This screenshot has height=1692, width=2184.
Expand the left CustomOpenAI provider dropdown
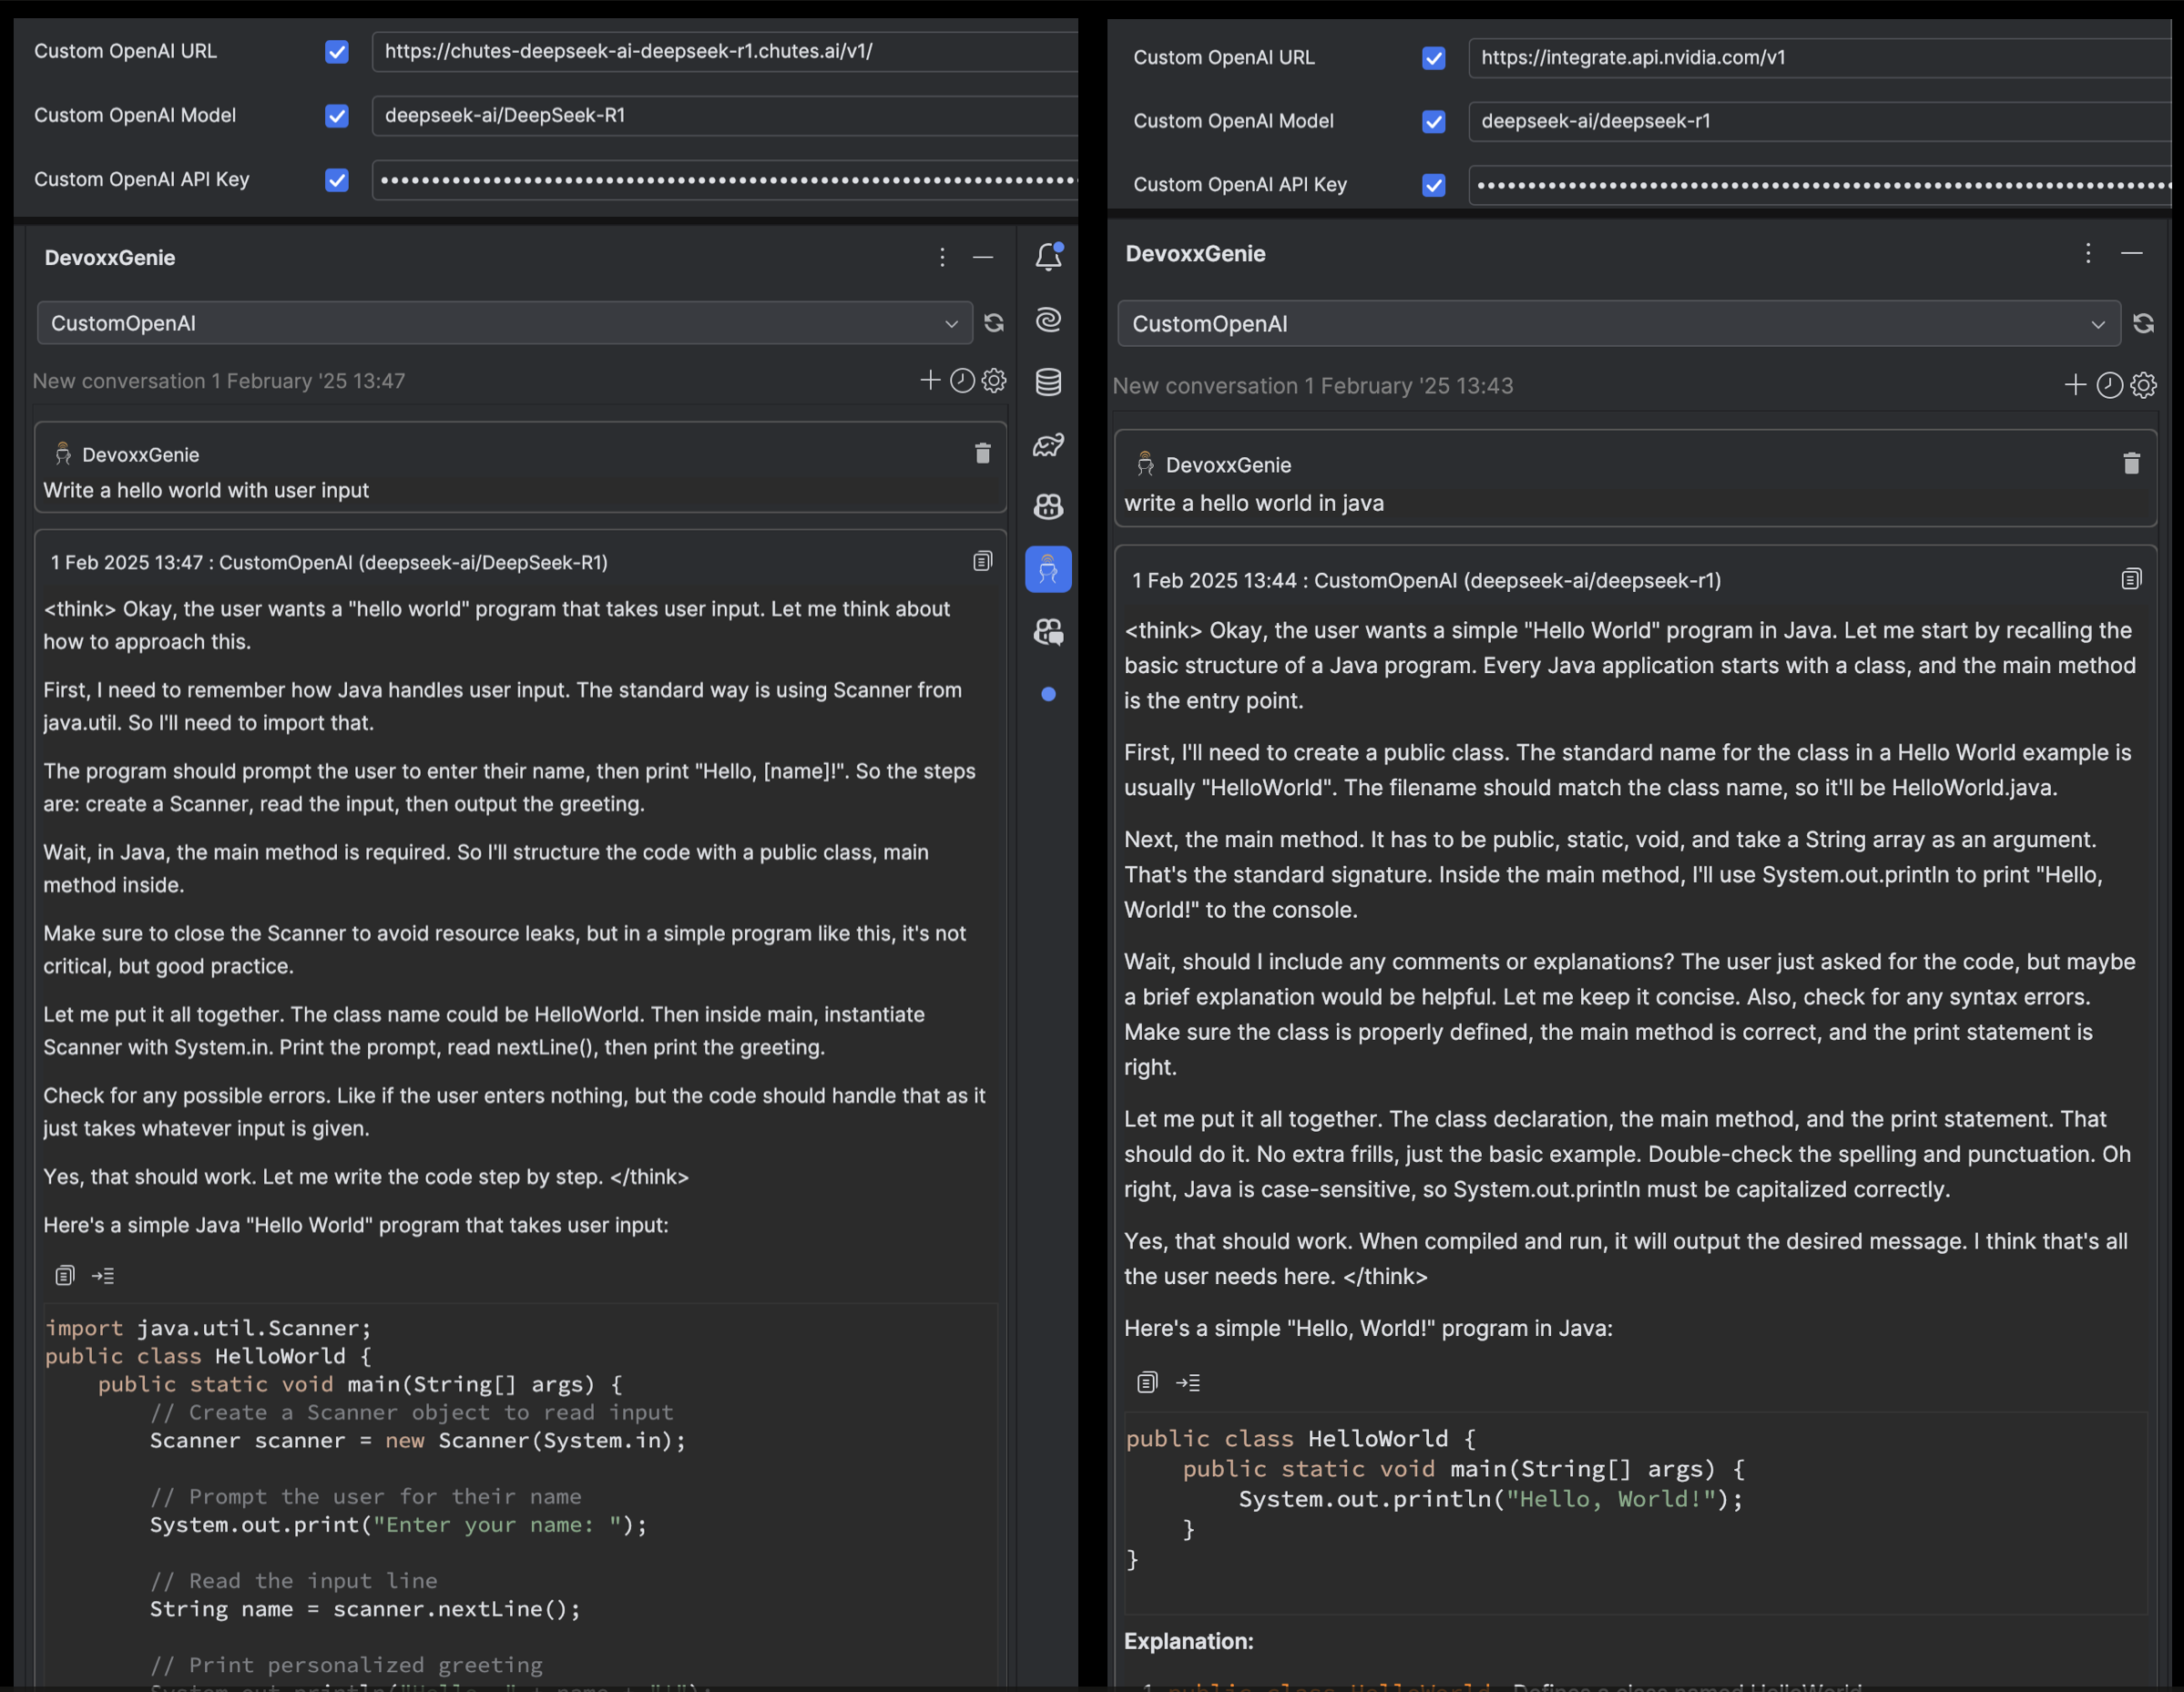click(504, 323)
